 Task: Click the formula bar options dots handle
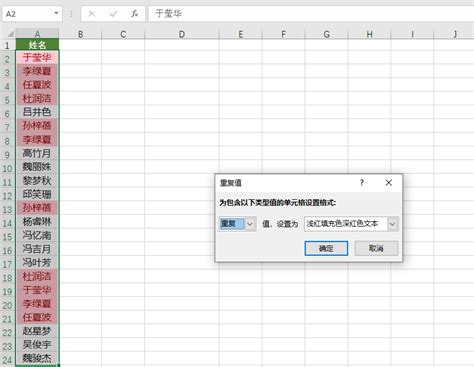71,14
